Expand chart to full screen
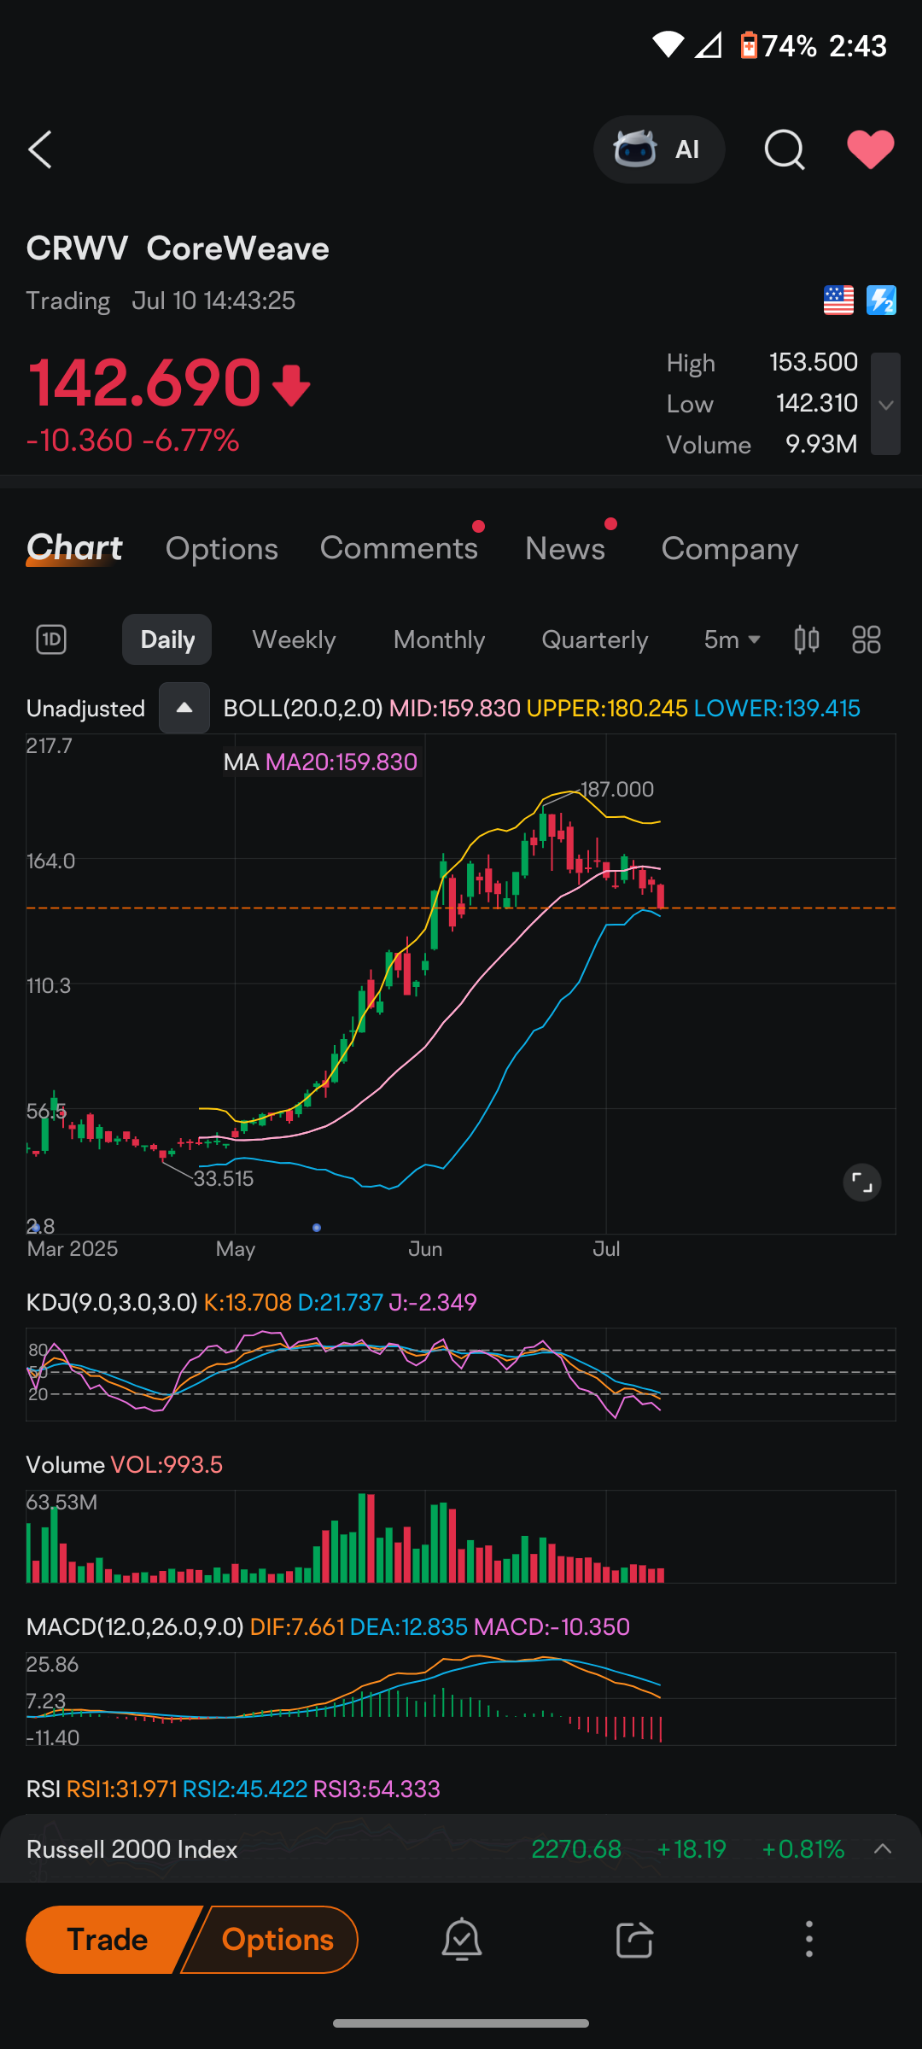This screenshot has width=922, height=2049. pos(862,1183)
